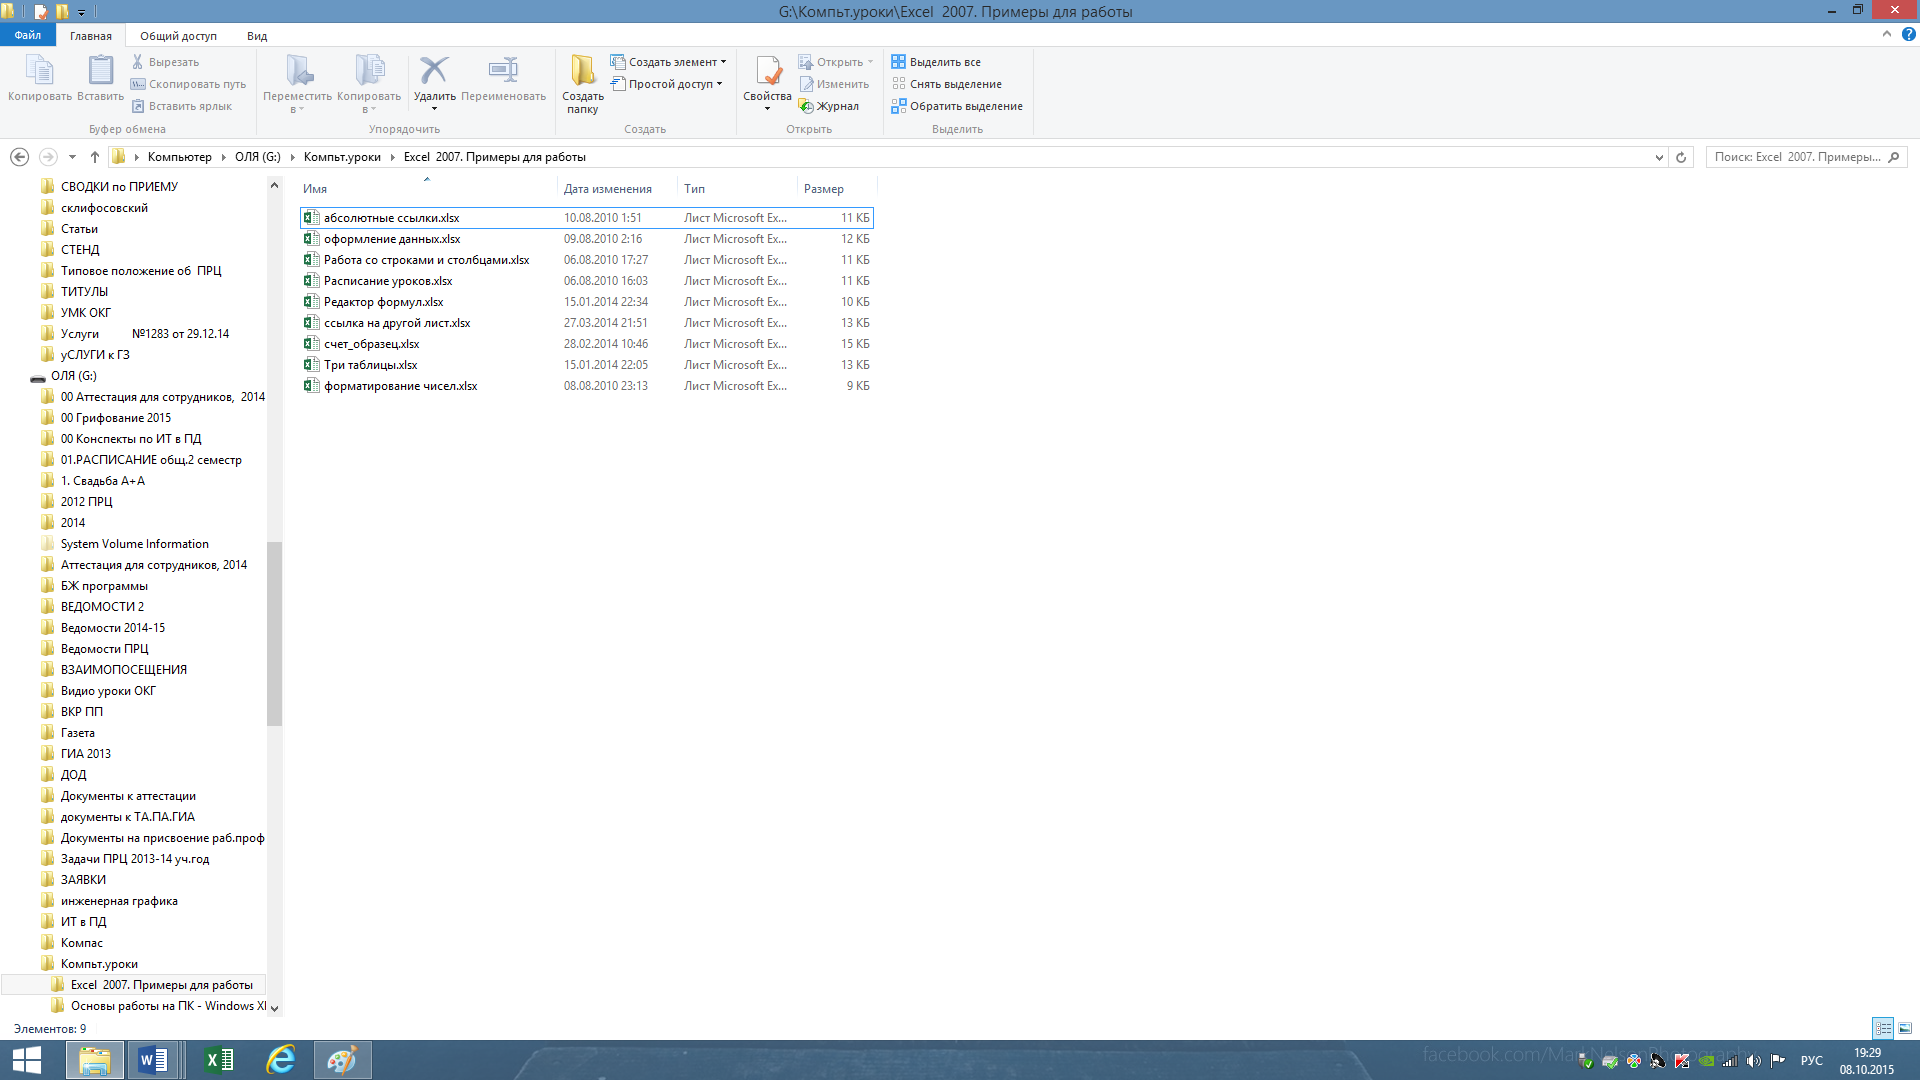This screenshot has width=1920, height=1080.
Task: Select file Редактор формул.xlsx
Action: [587, 302]
